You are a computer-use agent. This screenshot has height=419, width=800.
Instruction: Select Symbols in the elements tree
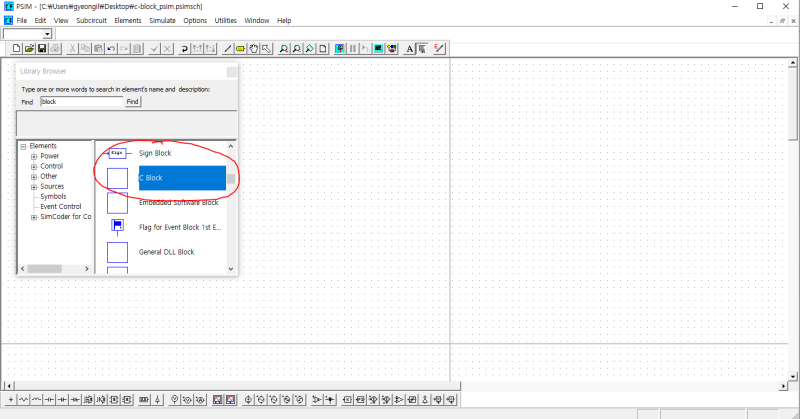tap(53, 196)
